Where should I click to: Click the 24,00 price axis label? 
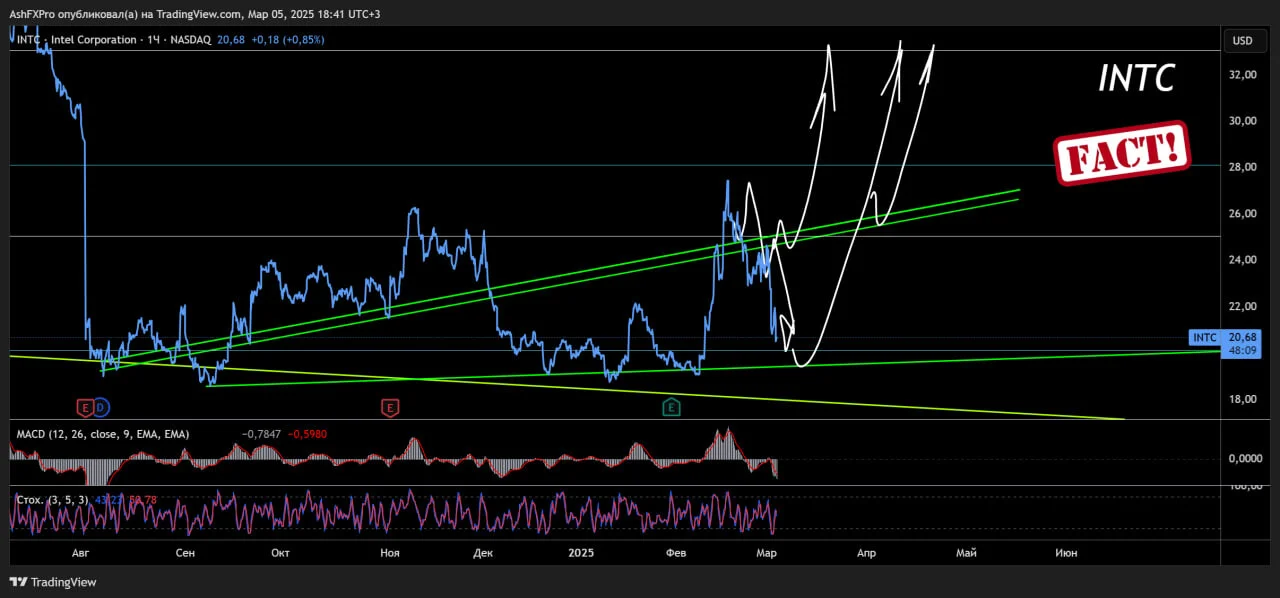(1243, 260)
